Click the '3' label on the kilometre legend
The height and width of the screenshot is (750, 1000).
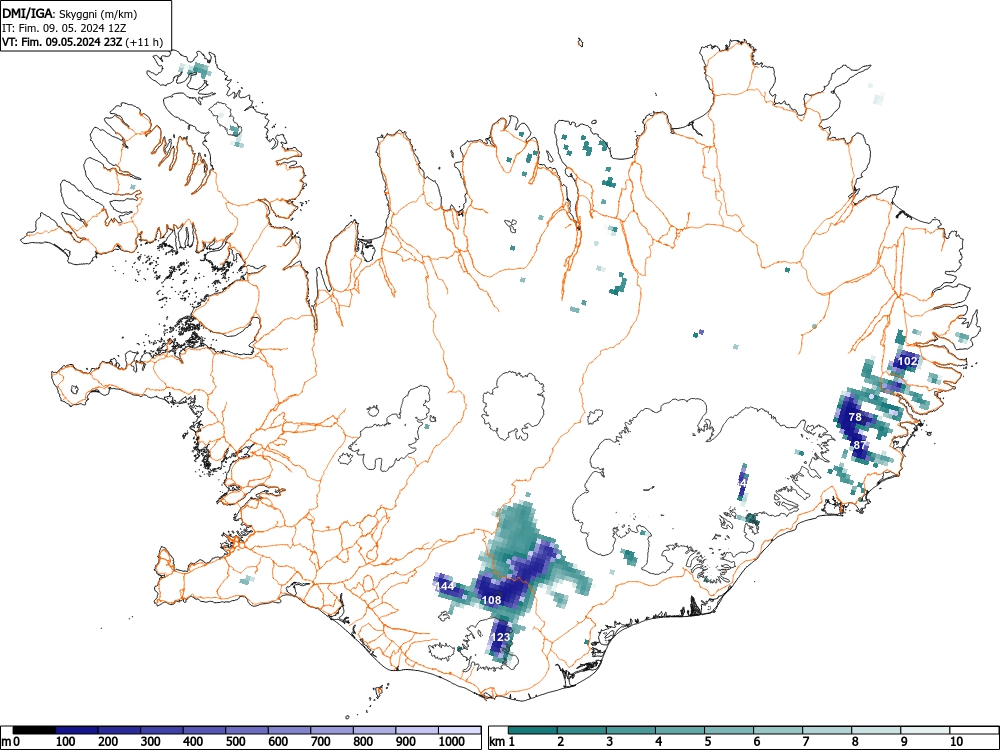(x=610, y=742)
